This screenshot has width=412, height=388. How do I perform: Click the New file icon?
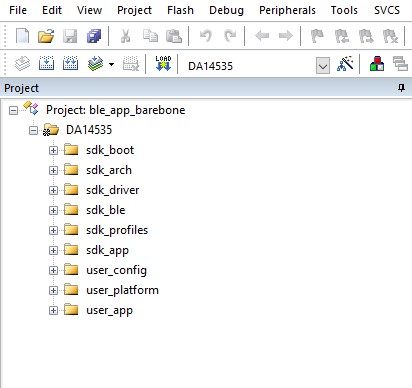22,36
